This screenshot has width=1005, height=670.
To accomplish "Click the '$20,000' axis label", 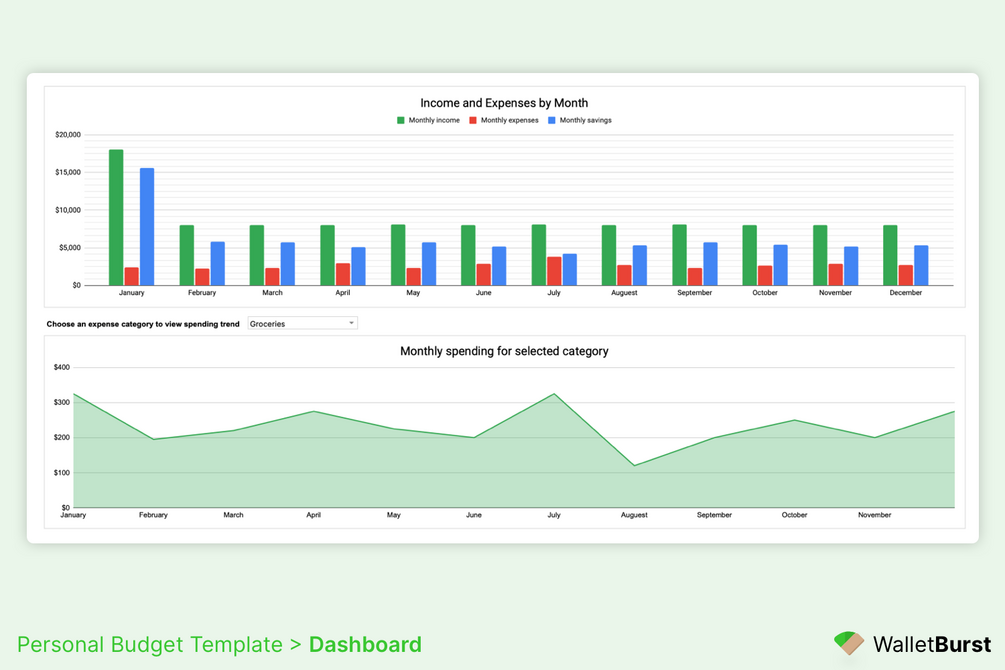I will 68,135.
